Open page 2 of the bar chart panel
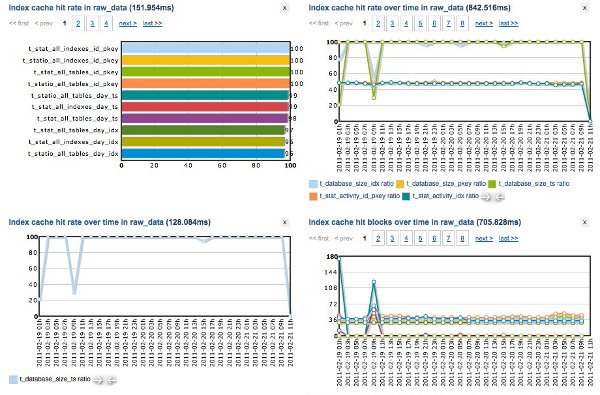Viewport: 600px width, 395px height. click(x=78, y=23)
